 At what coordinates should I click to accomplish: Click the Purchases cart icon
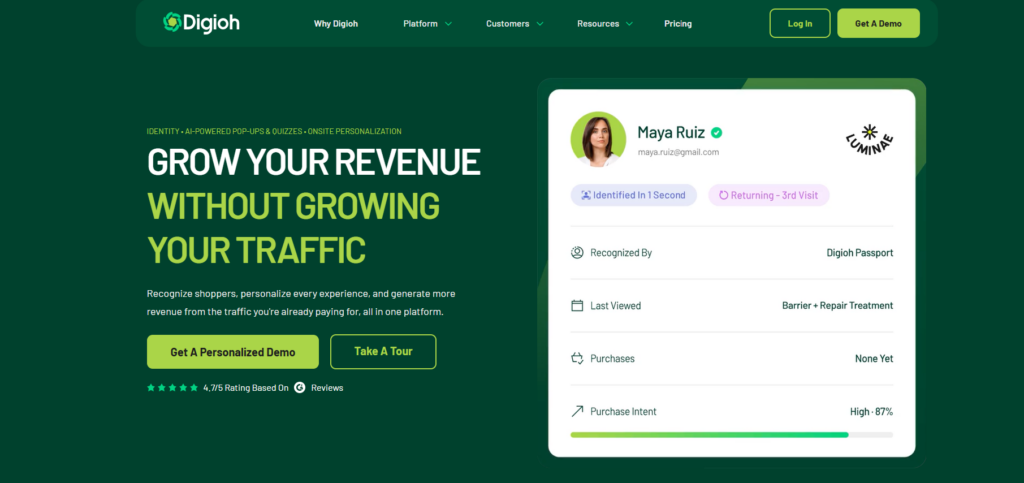(x=577, y=358)
